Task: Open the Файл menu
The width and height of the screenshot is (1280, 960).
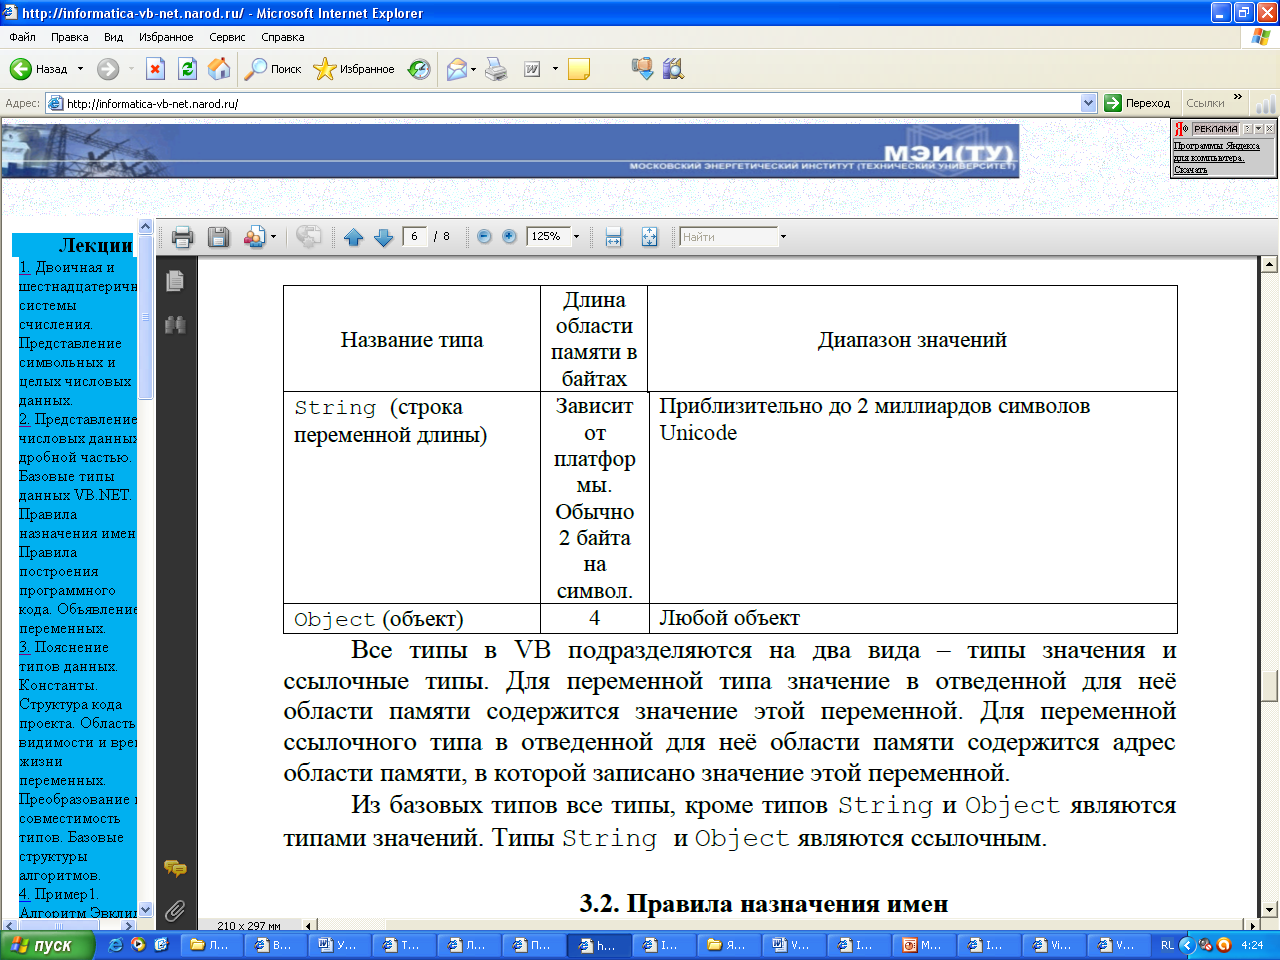Action: pos(22,37)
